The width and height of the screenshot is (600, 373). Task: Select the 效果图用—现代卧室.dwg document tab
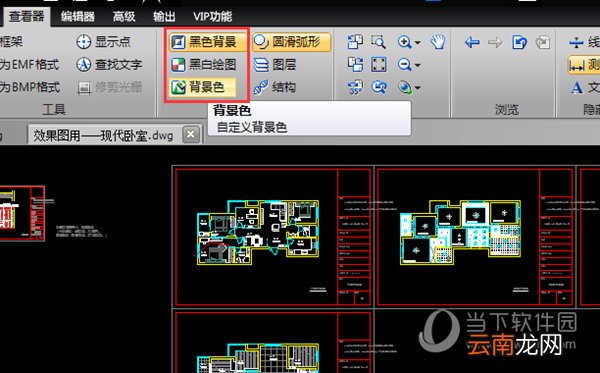[103, 135]
